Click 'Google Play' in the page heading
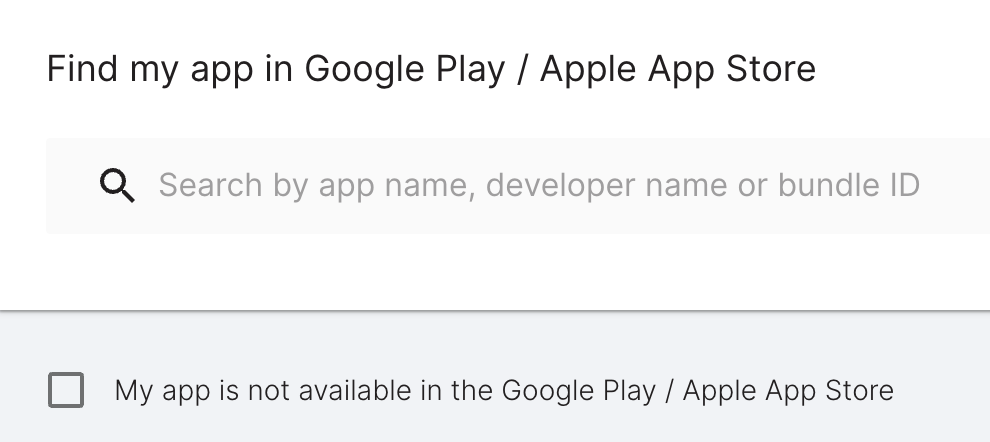990x442 pixels. (x=405, y=69)
